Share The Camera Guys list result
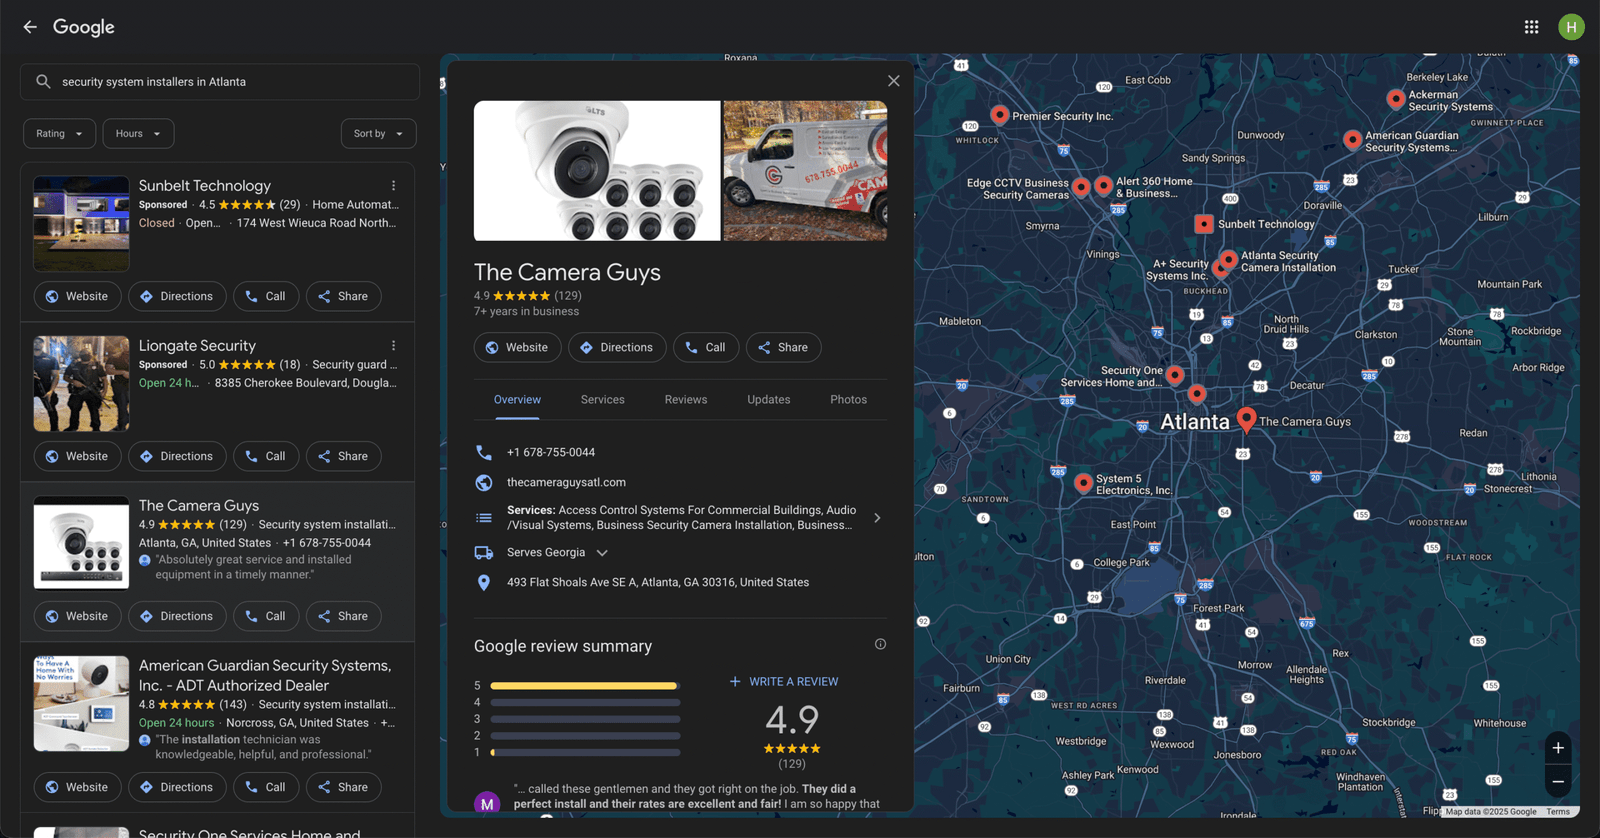 click(343, 616)
